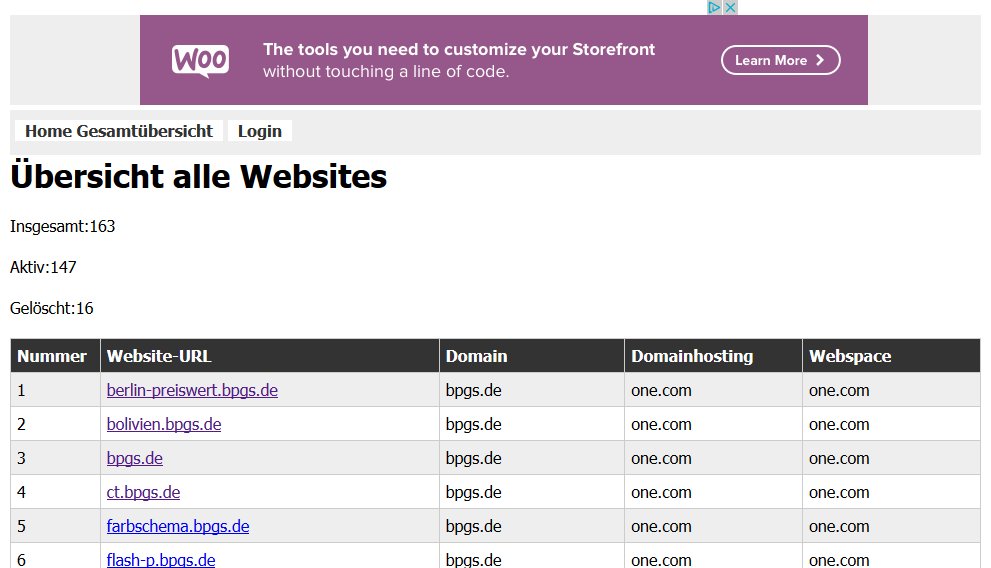
Task: Click the ad headline about customizing Storefront
Action: pyautogui.click(x=459, y=50)
